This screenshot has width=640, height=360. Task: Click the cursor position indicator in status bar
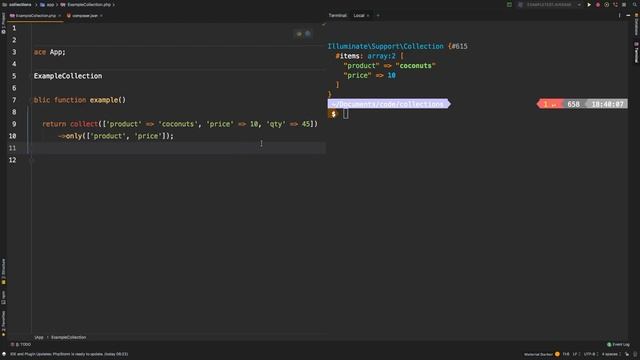[x=566, y=354]
